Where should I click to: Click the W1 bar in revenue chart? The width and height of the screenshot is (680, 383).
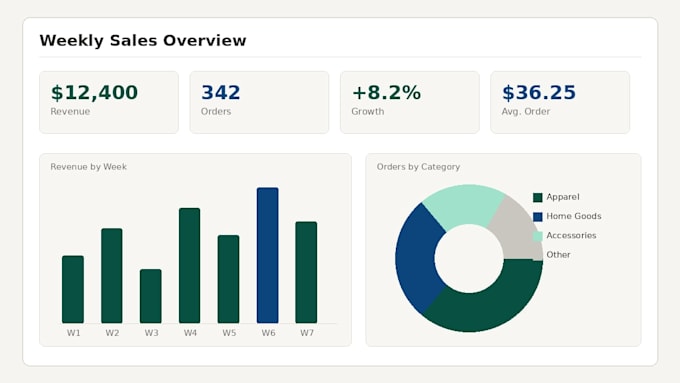(x=73, y=289)
